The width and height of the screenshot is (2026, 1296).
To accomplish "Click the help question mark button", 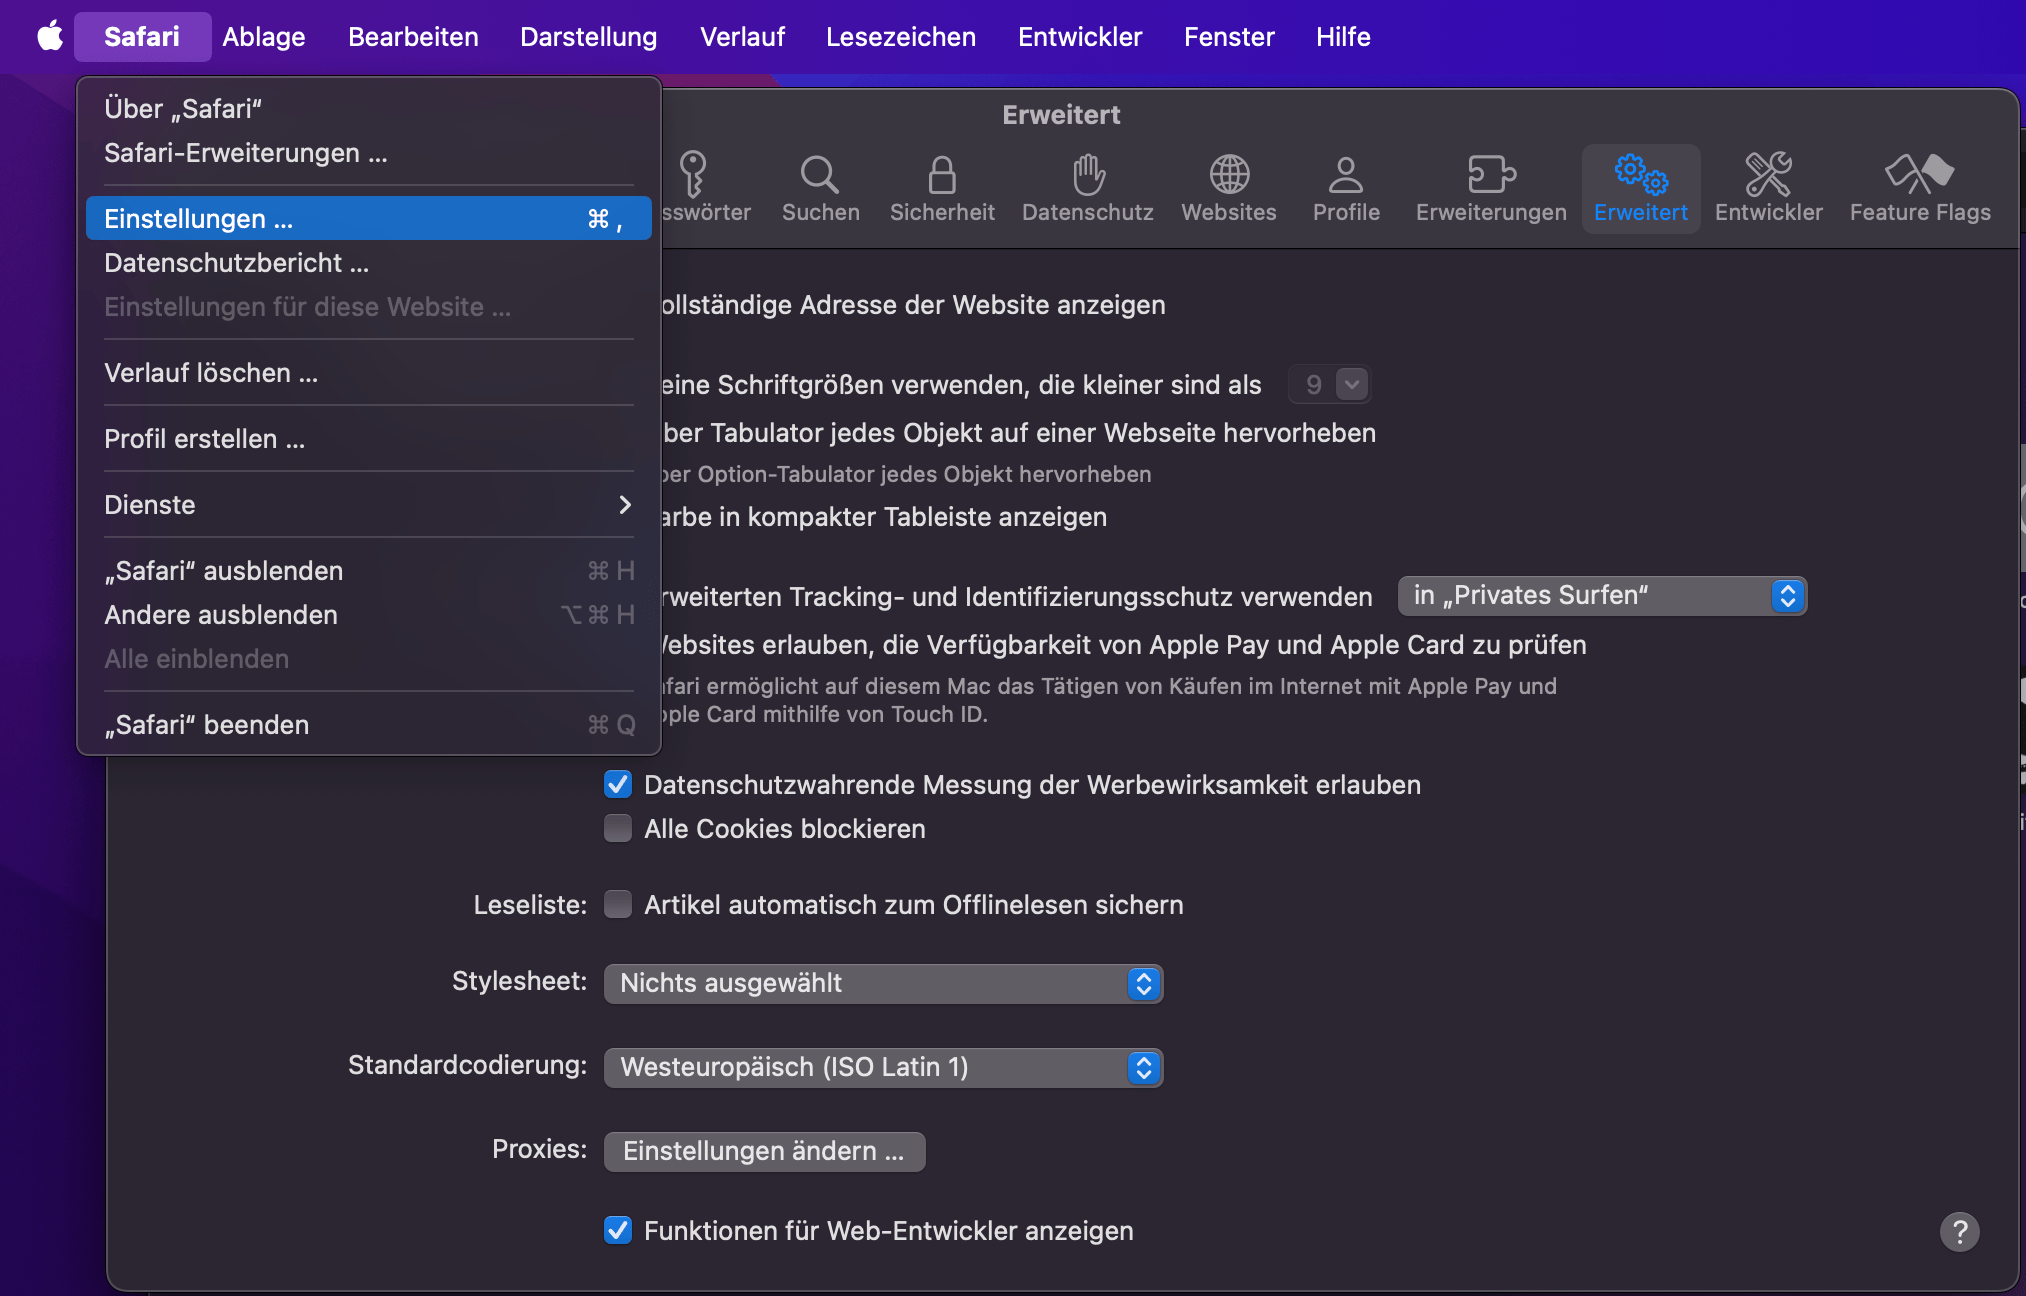I will [1959, 1232].
